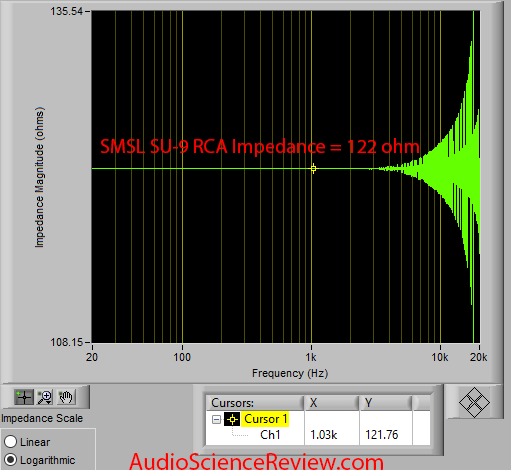Click the cursor mover diamond pad
This screenshot has height=470, width=511.
pyautogui.click(x=474, y=402)
